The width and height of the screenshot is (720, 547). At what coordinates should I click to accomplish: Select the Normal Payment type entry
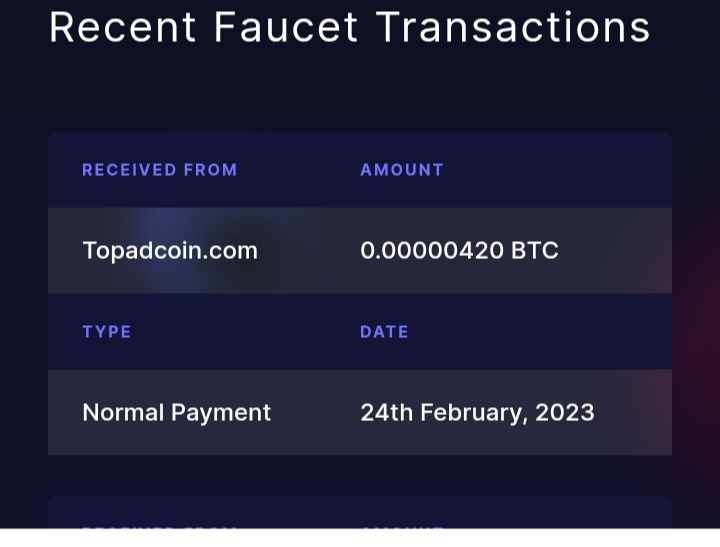(176, 412)
